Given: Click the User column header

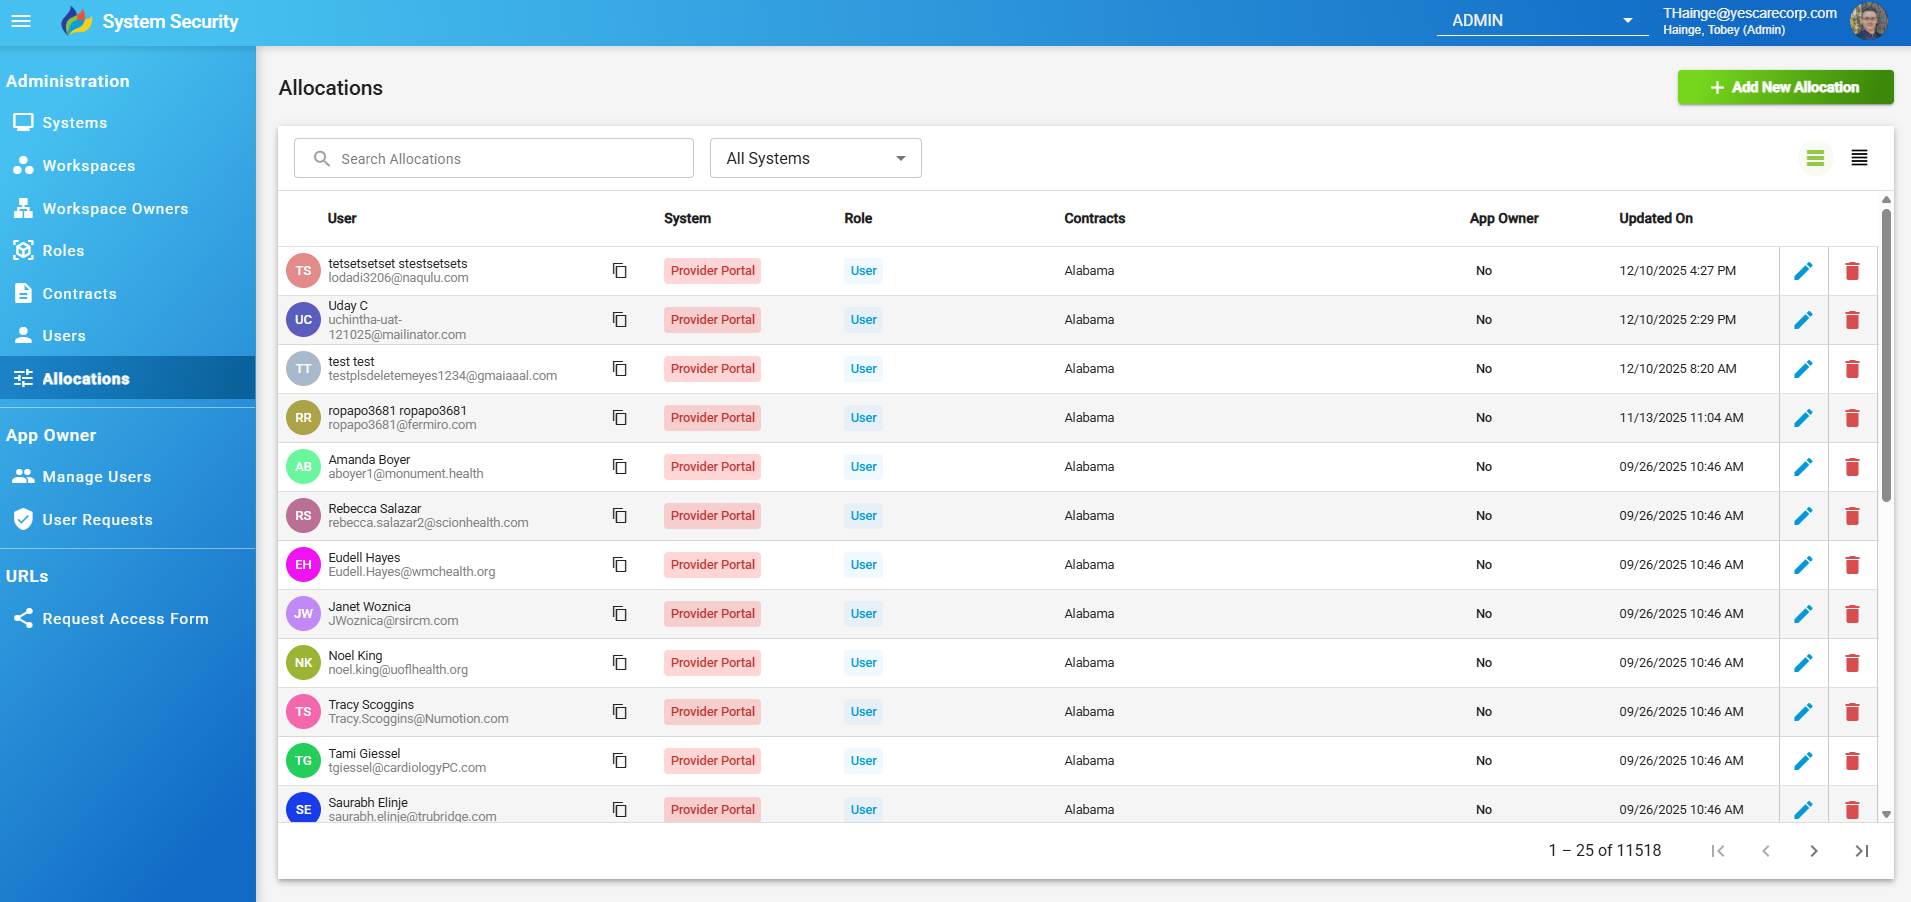Looking at the screenshot, I should (x=342, y=218).
